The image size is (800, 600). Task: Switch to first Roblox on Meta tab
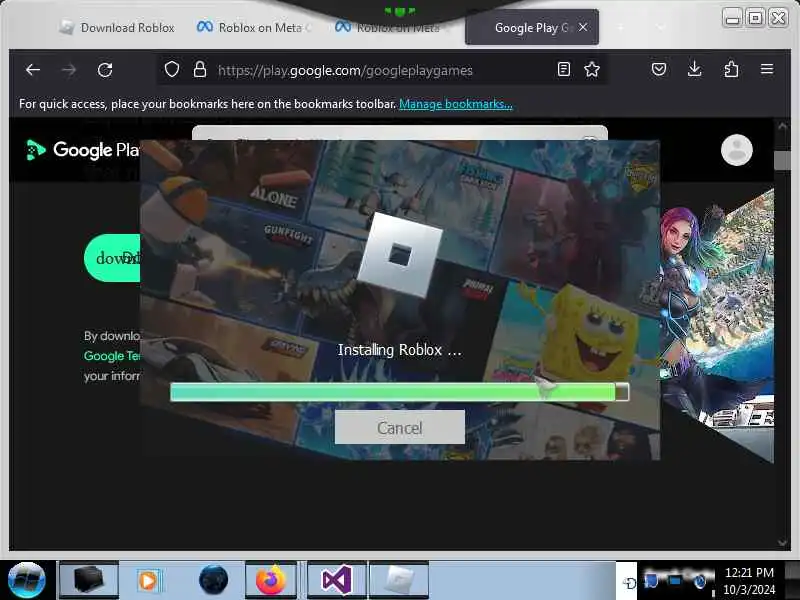click(x=255, y=28)
